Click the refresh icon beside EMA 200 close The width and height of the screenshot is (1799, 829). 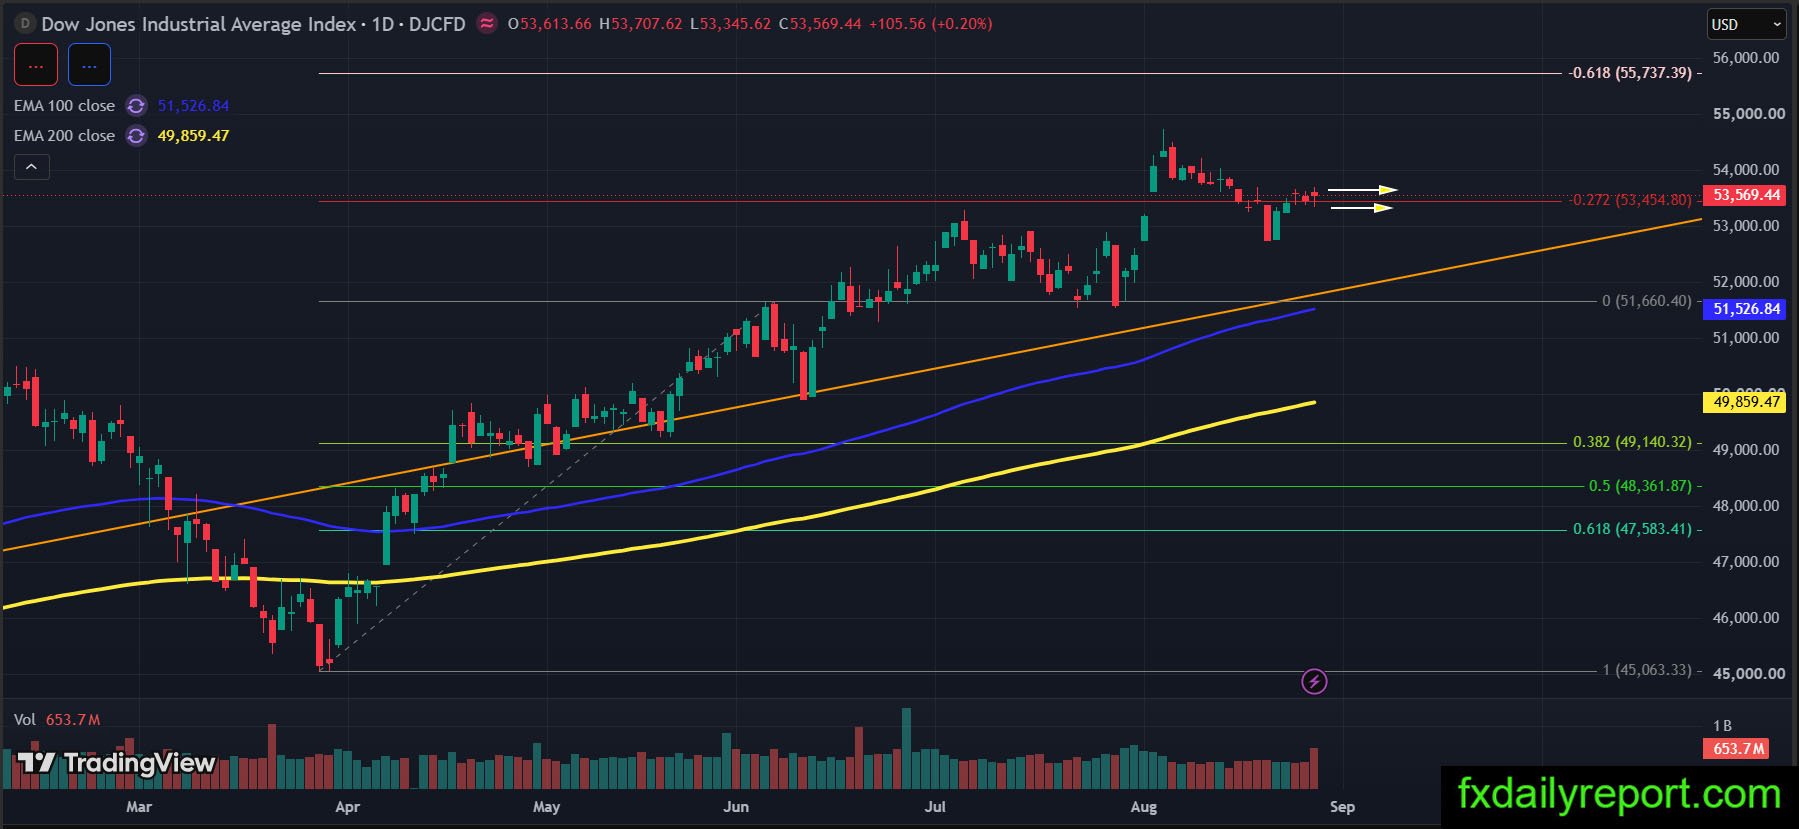pos(136,136)
